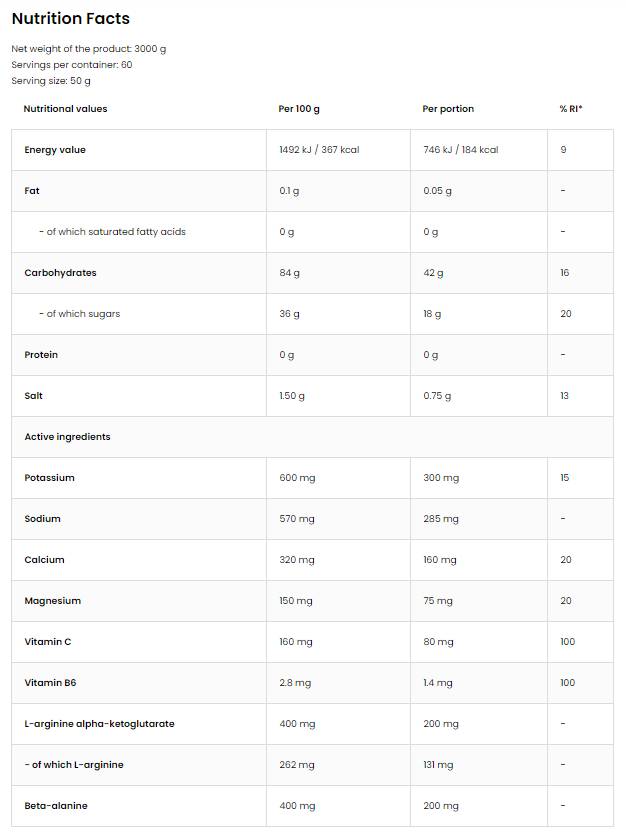Click the L-arginine alpha-ketoglutarate label
The width and height of the screenshot is (626, 838).
[x=99, y=724]
